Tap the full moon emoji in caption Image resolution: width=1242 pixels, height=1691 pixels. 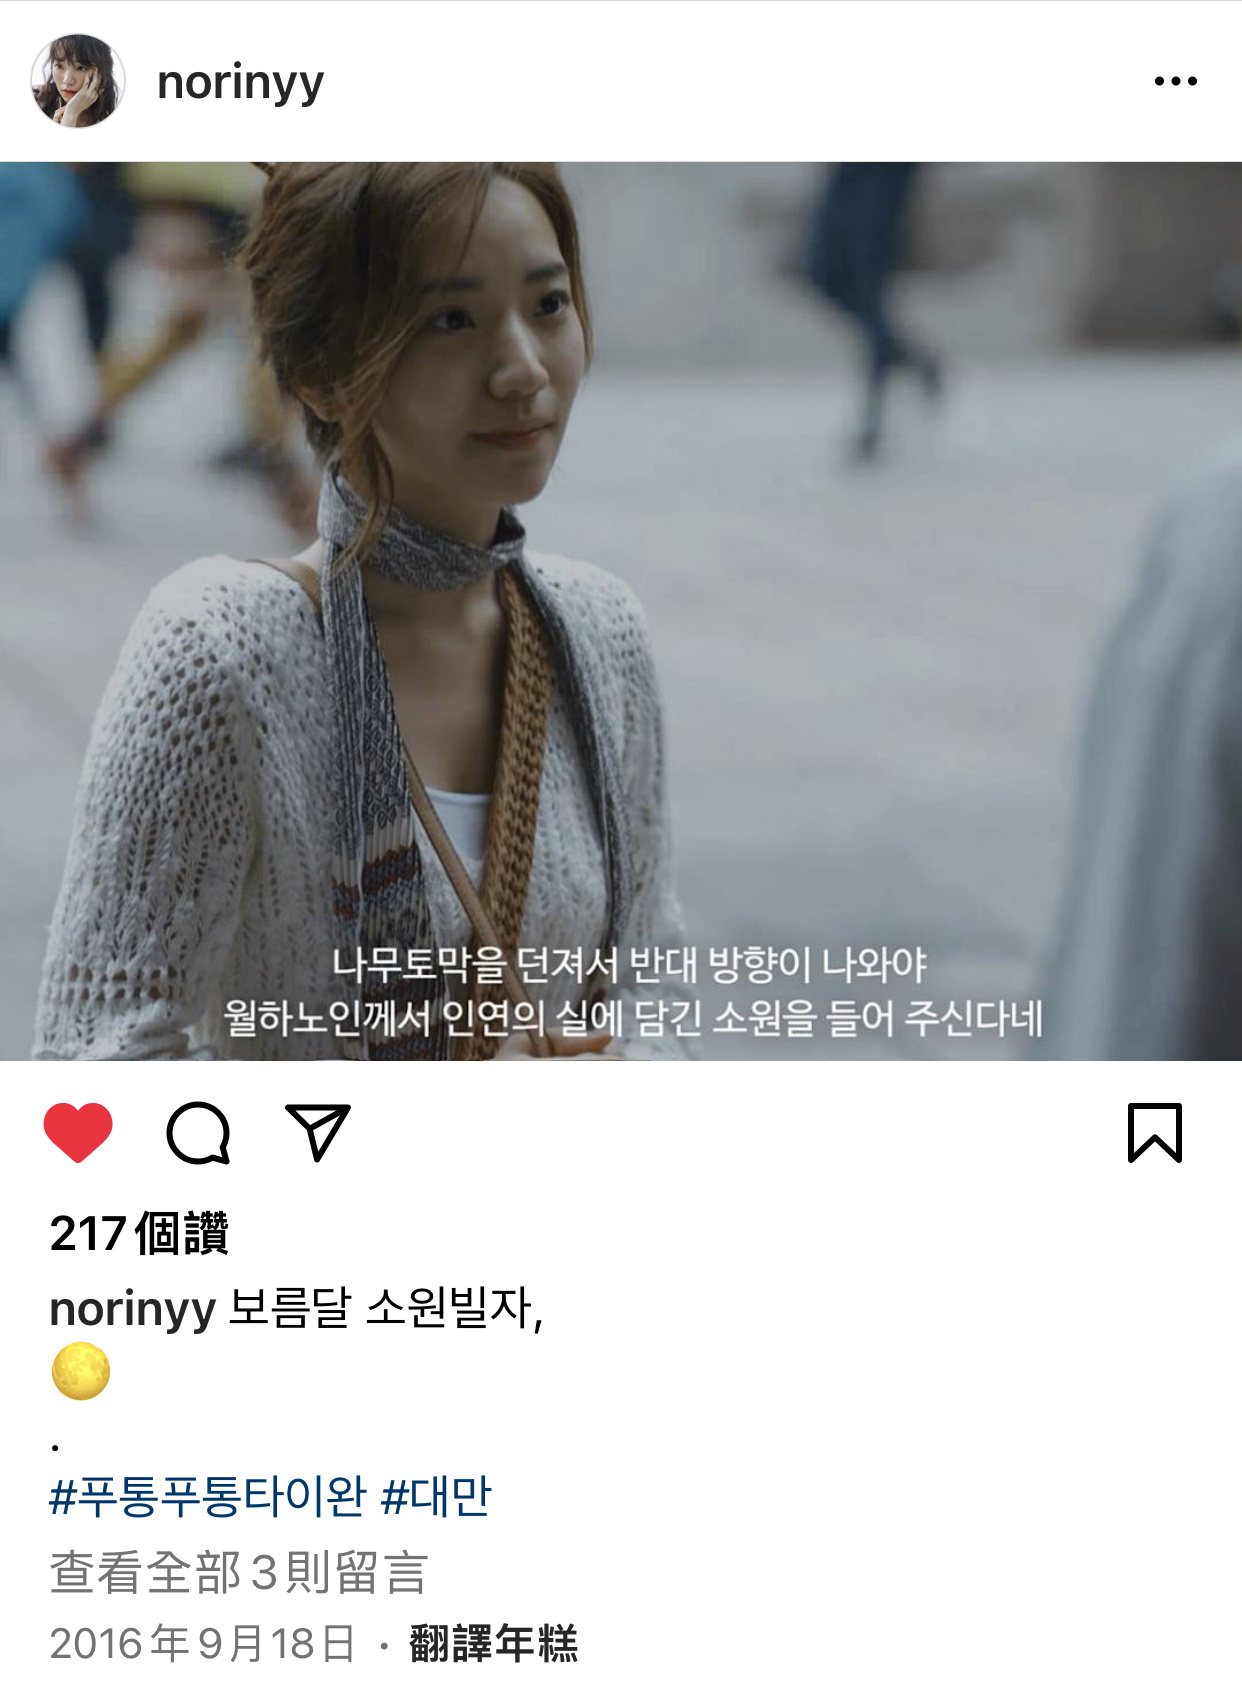coord(80,1371)
